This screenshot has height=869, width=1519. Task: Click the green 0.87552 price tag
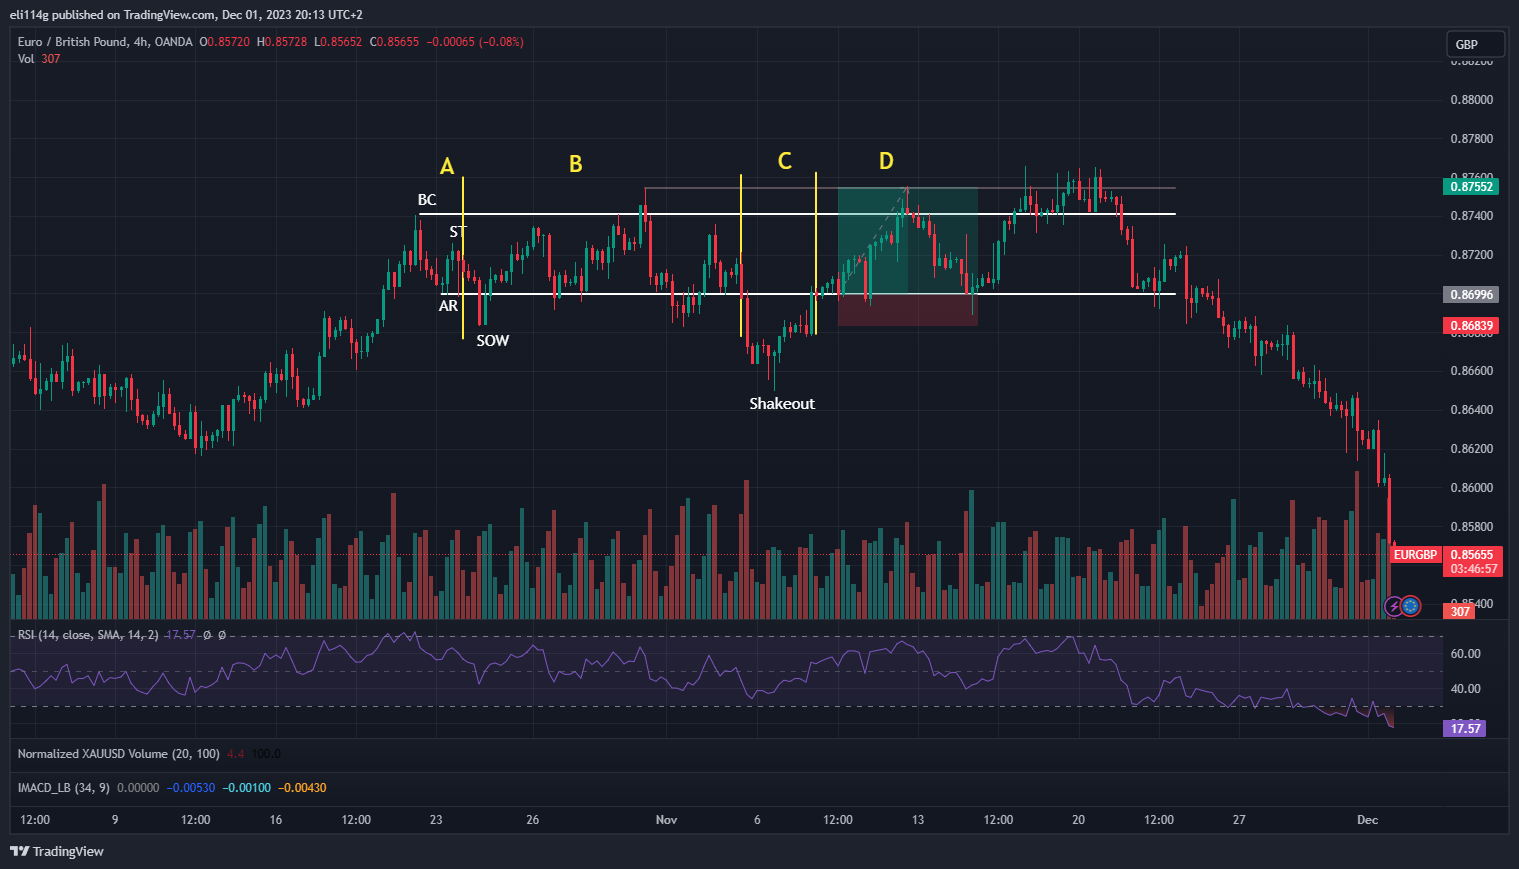click(x=1472, y=186)
